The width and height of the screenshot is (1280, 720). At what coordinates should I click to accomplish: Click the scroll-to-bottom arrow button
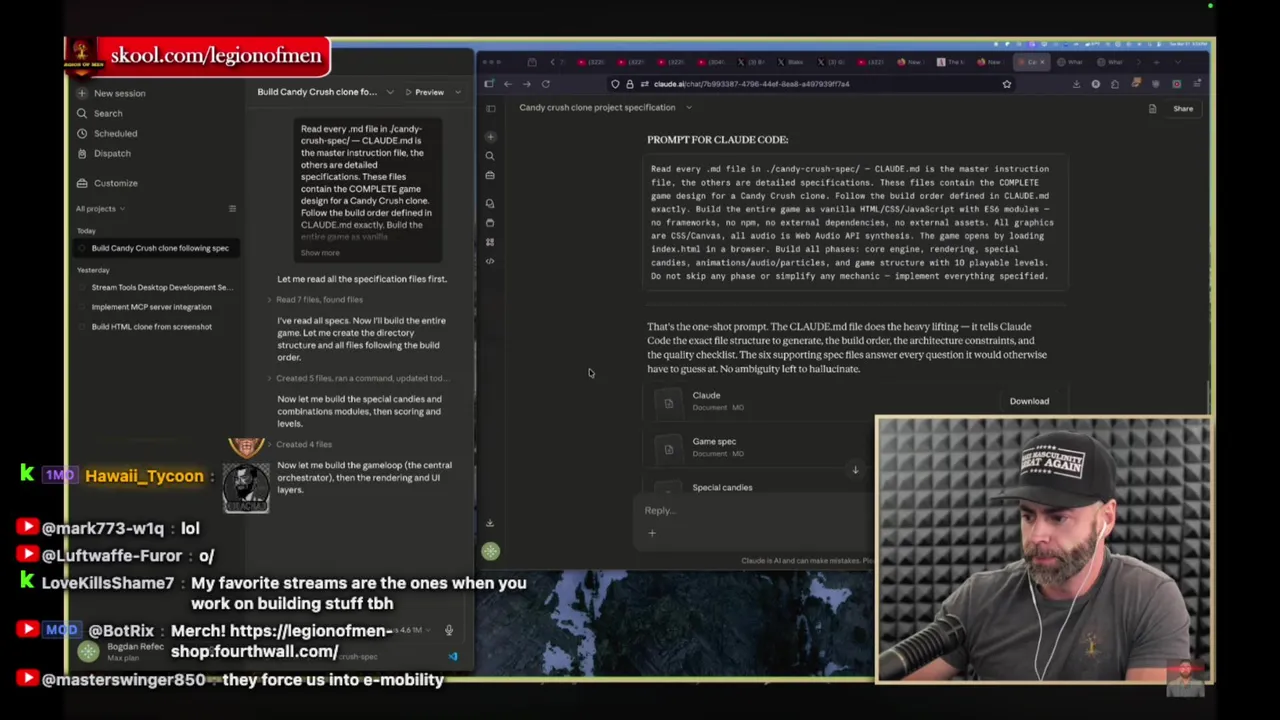[855, 470]
